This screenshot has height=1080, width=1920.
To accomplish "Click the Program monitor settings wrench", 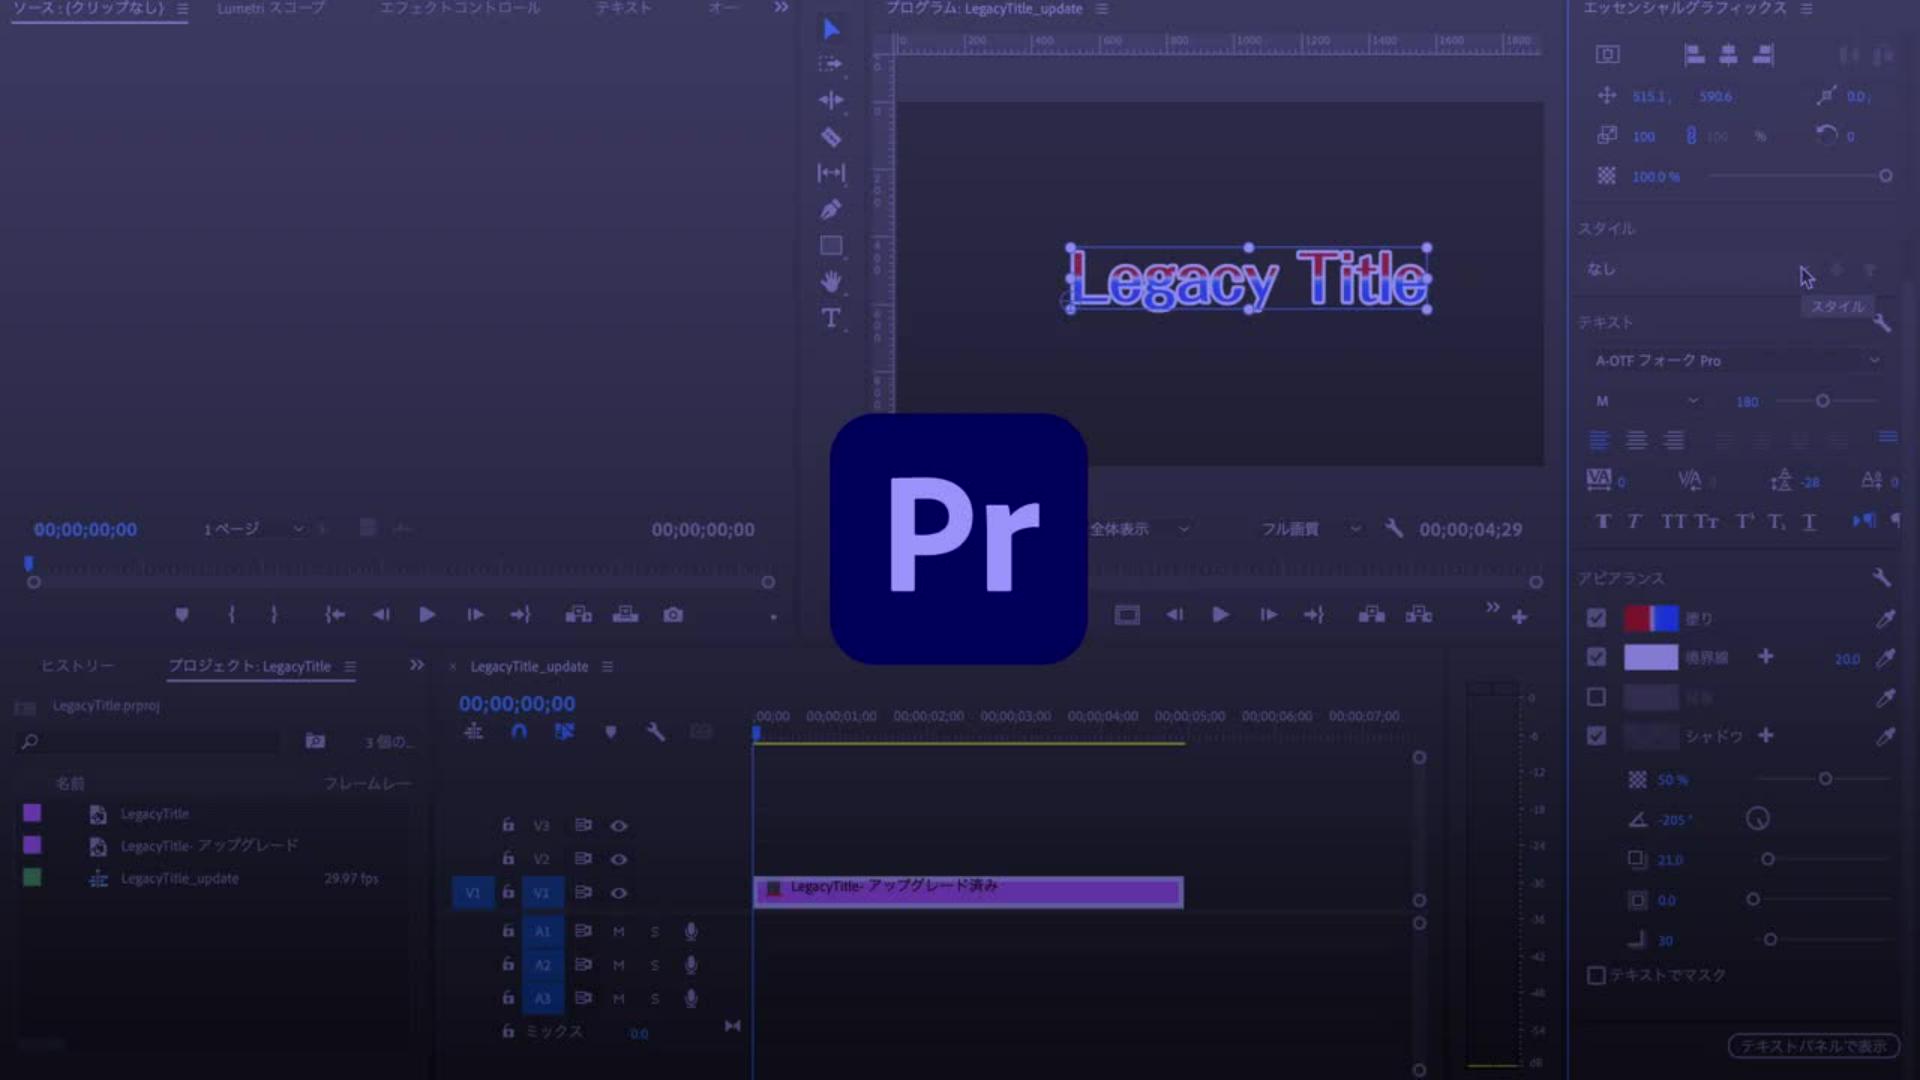I will tap(1394, 528).
